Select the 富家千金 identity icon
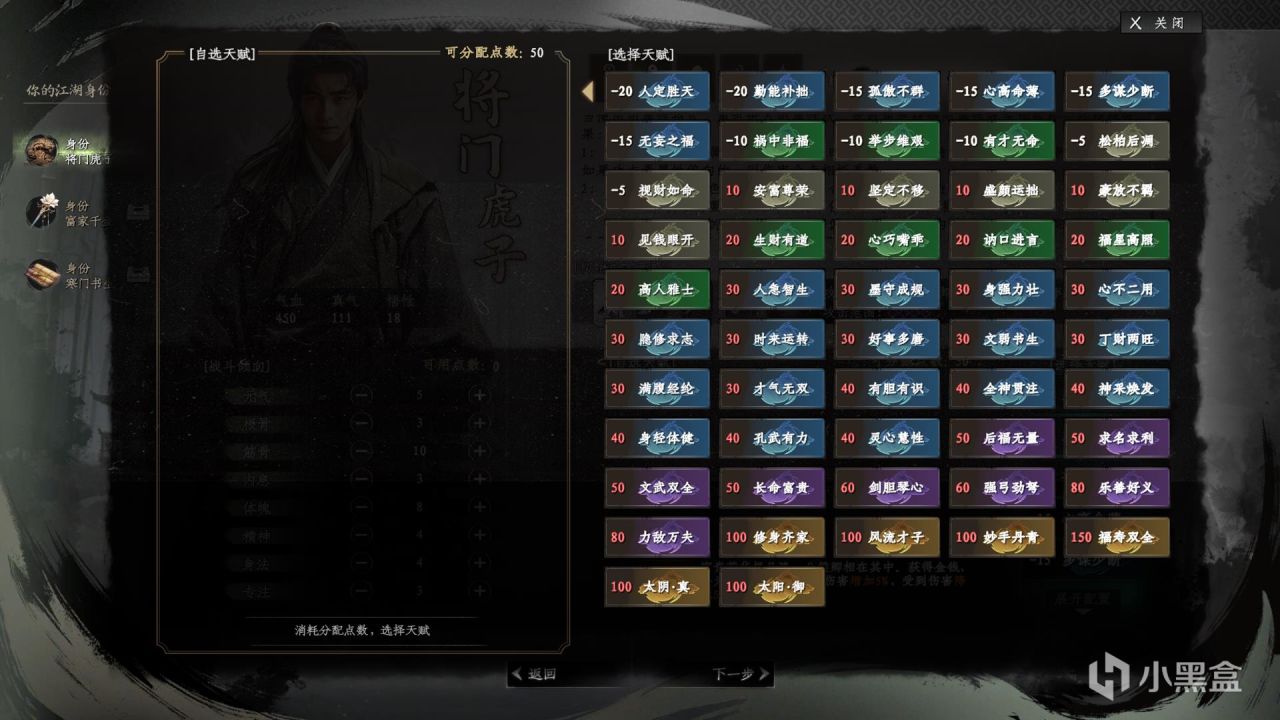The height and width of the screenshot is (720, 1280). [43, 211]
